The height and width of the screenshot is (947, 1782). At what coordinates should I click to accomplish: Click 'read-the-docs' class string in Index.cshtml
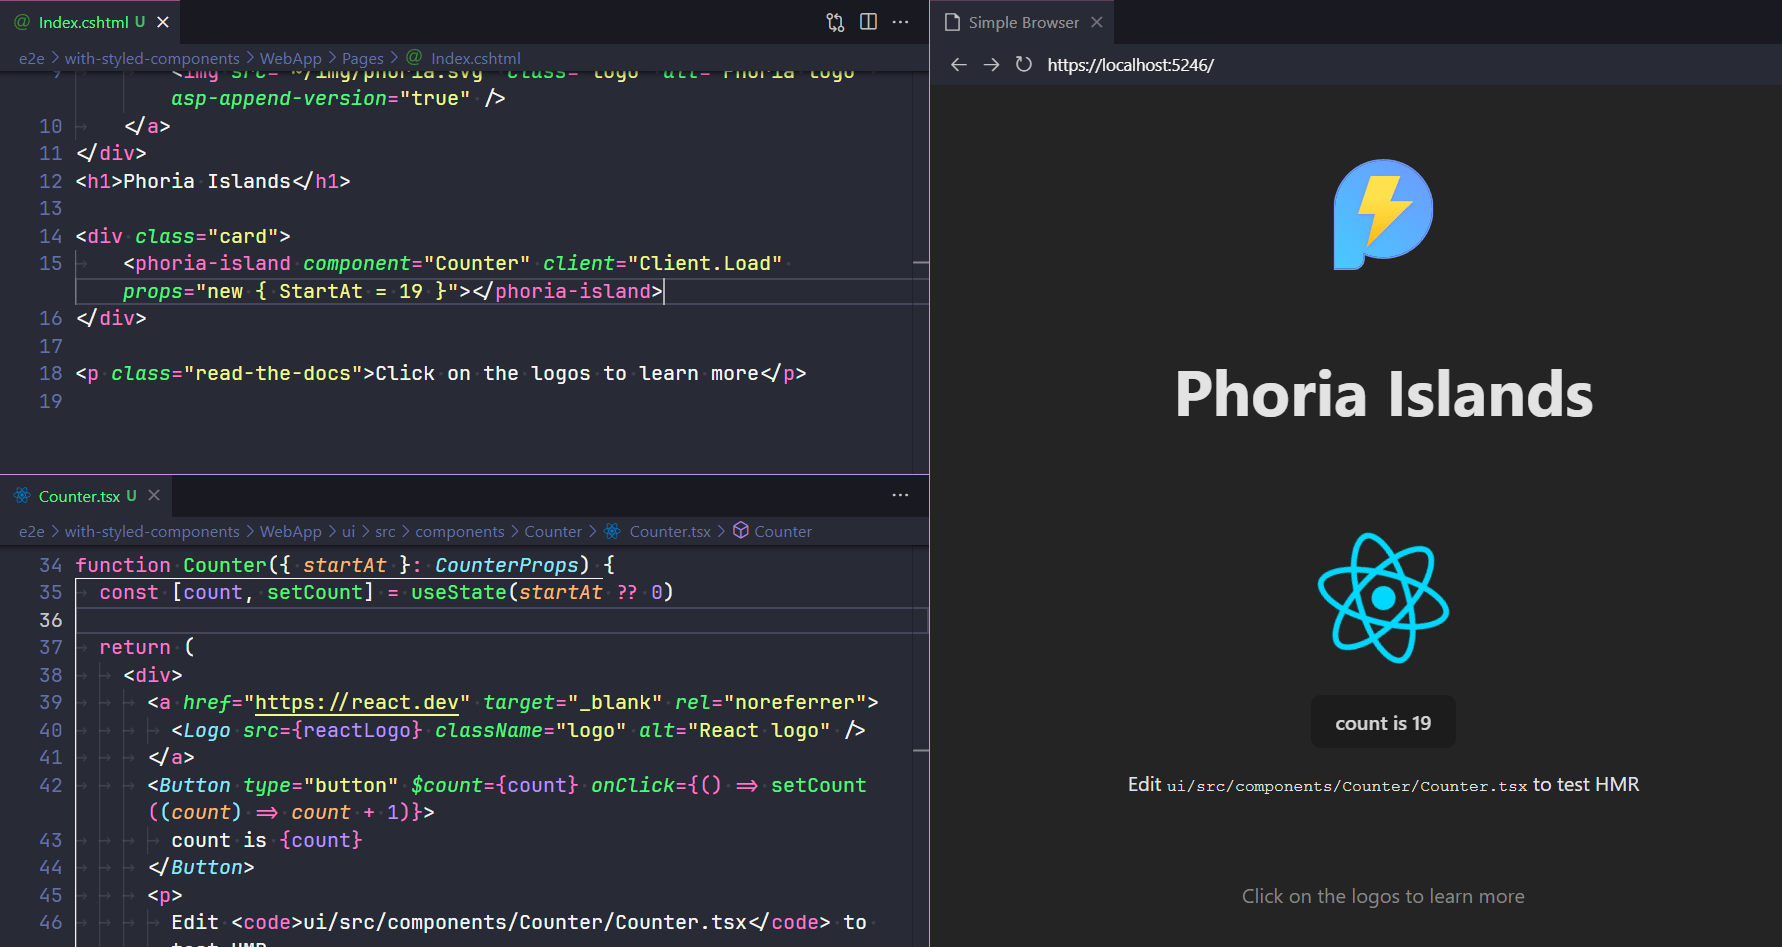(273, 373)
